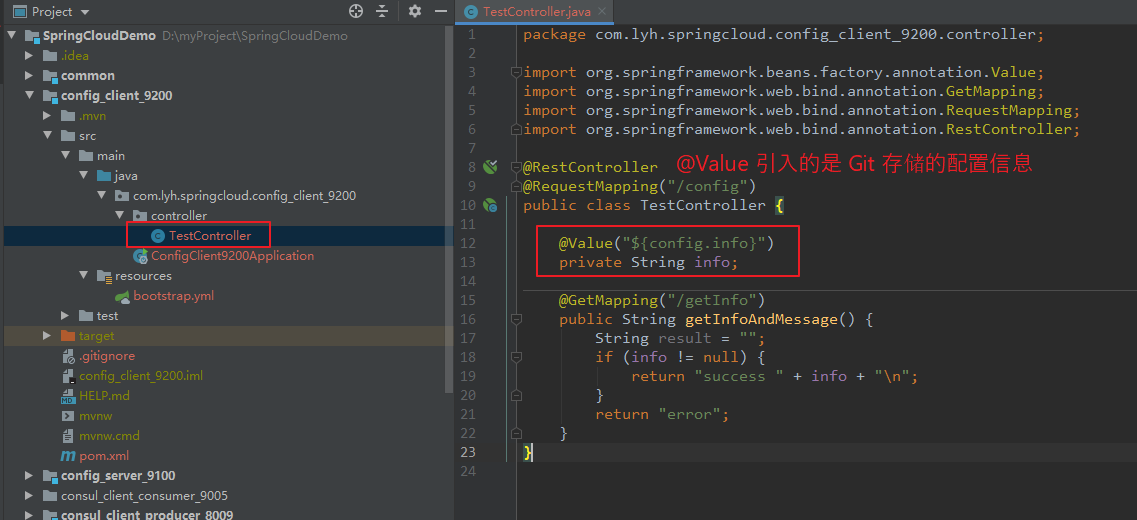
Task: Click the target folder icon
Action: point(67,336)
